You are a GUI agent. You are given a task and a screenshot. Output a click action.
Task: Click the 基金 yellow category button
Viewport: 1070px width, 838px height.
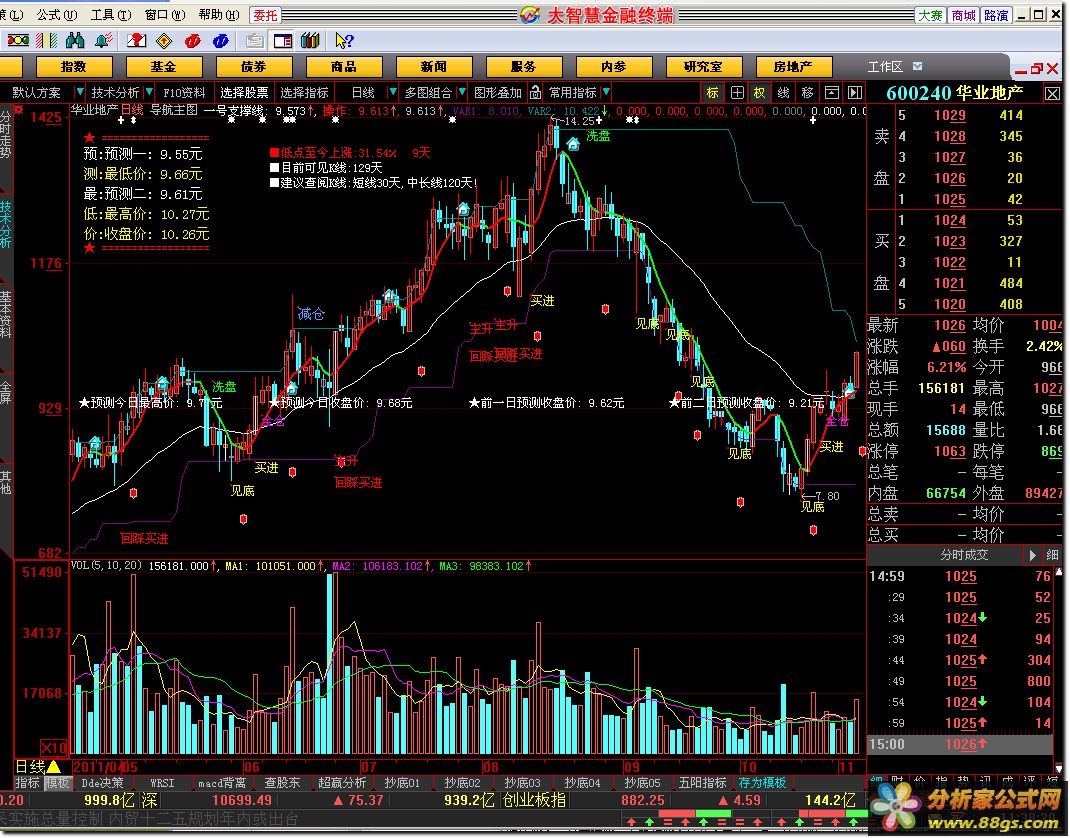pyautogui.click(x=163, y=66)
